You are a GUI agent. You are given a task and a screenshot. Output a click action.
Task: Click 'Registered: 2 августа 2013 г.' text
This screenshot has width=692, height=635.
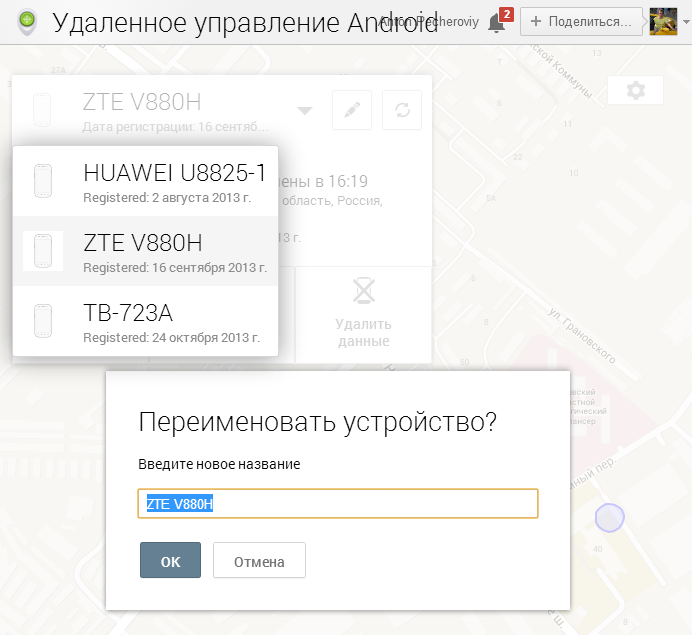click(167, 198)
